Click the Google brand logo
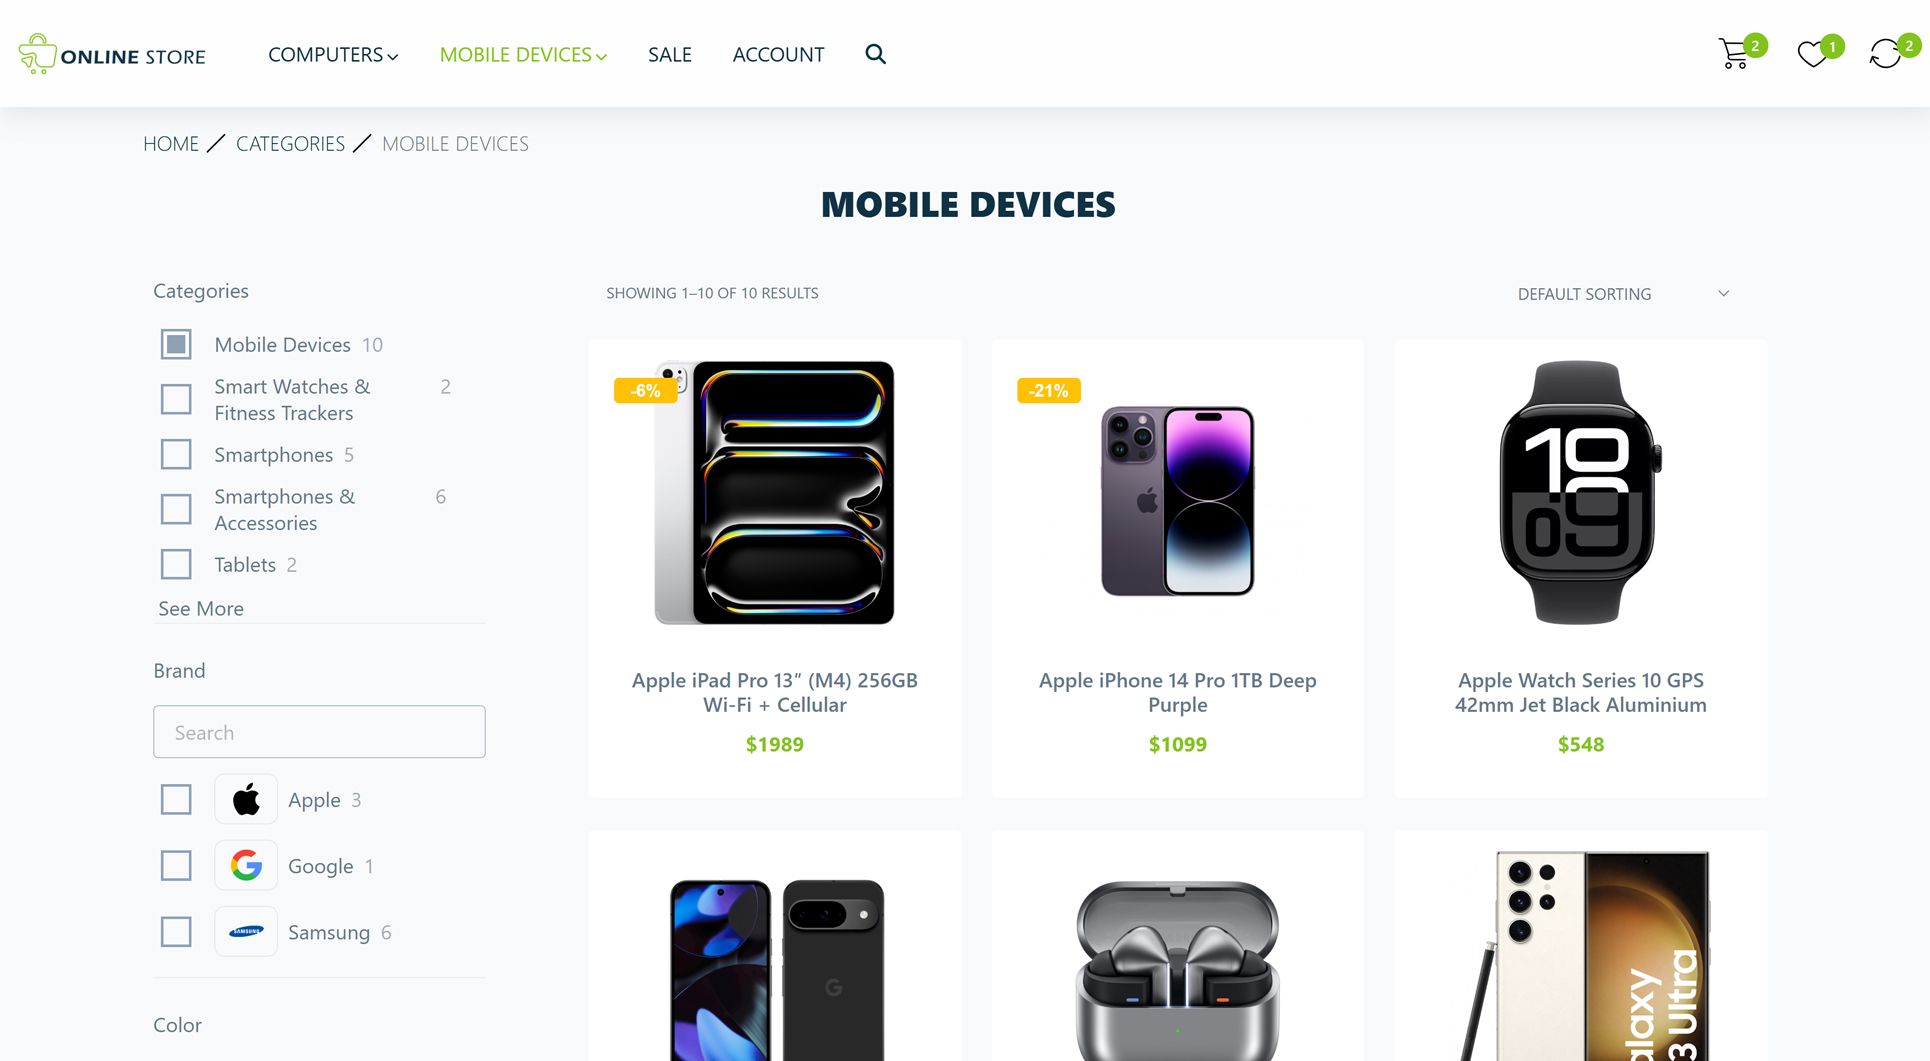1930x1061 pixels. pyautogui.click(x=246, y=865)
